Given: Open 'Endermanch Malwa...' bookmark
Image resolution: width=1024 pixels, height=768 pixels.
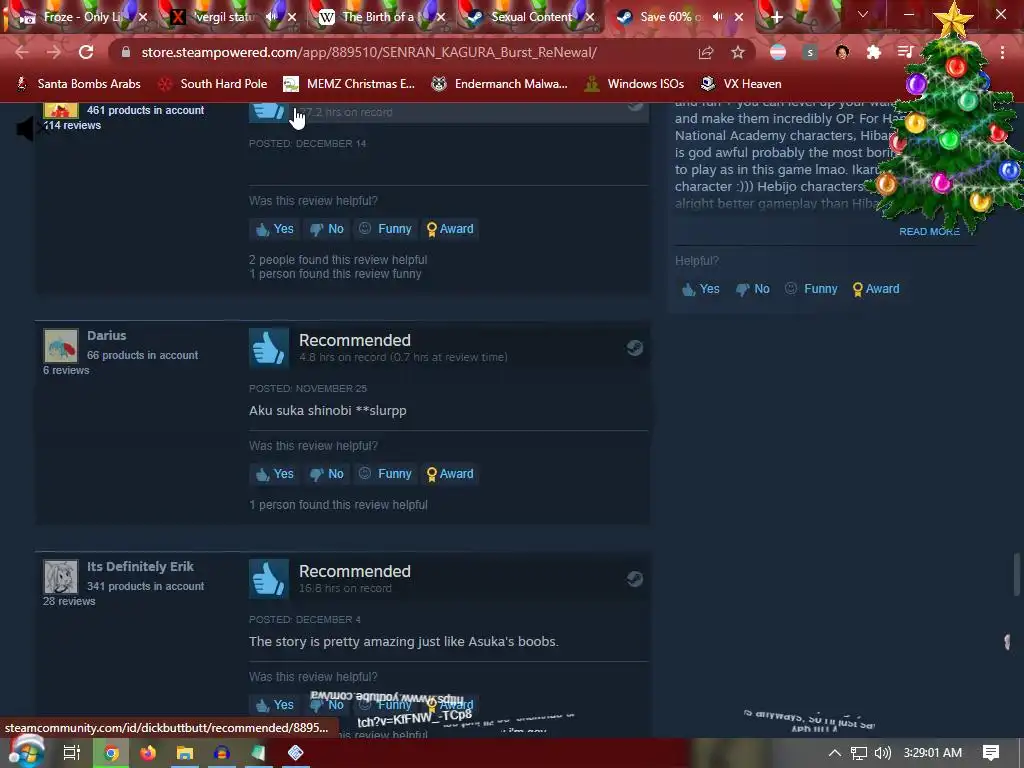Looking at the screenshot, I should pyautogui.click(x=500, y=84).
